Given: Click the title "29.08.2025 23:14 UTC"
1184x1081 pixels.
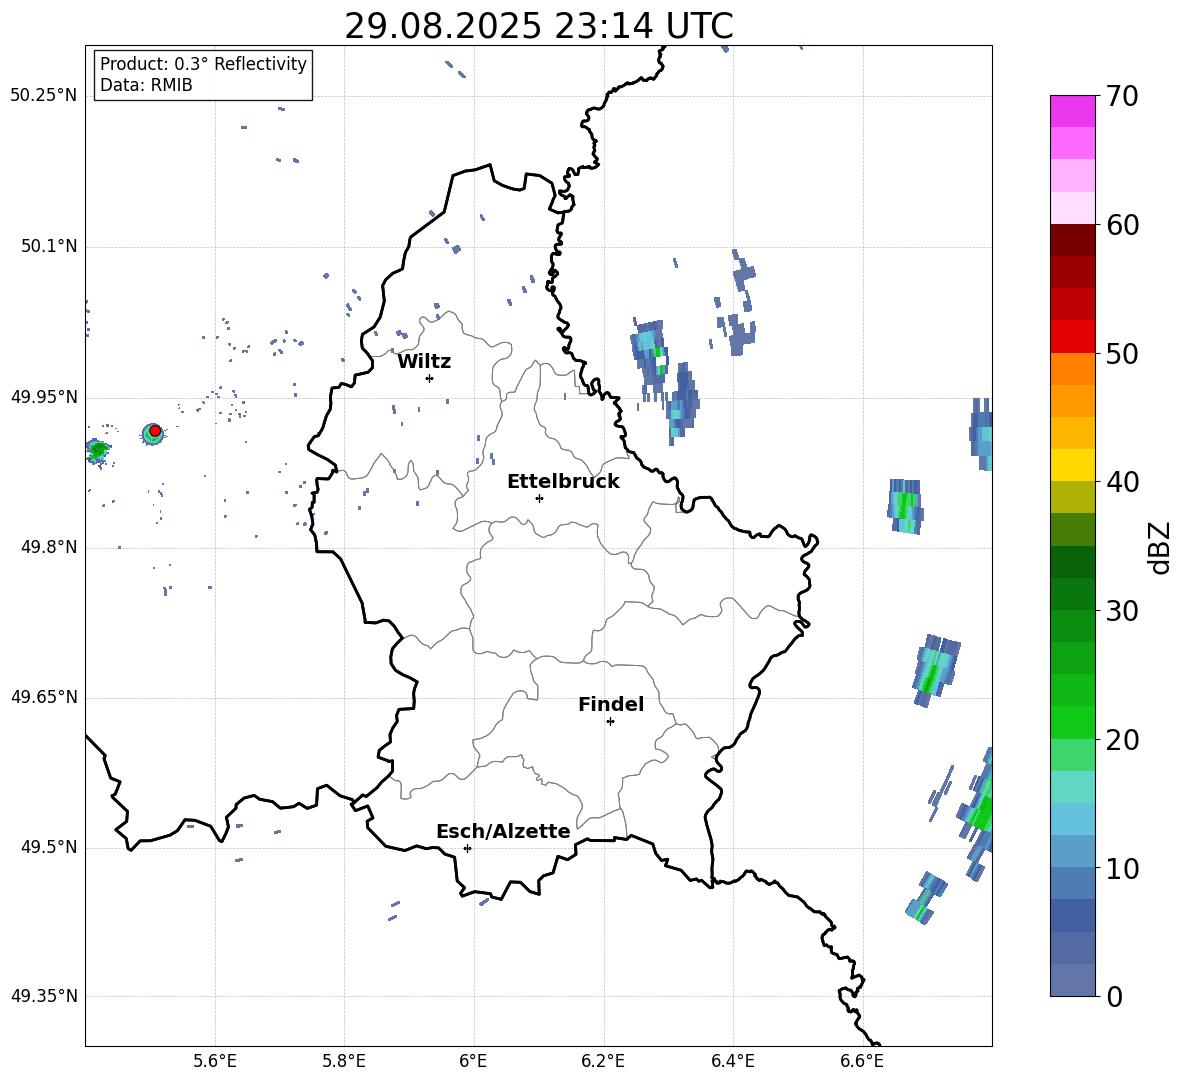Looking at the screenshot, I should tap(538, 26).
